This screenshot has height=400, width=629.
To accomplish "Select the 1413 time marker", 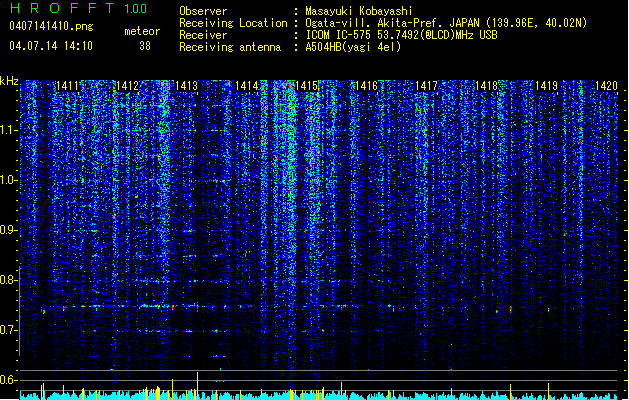I will click(187, 86).
